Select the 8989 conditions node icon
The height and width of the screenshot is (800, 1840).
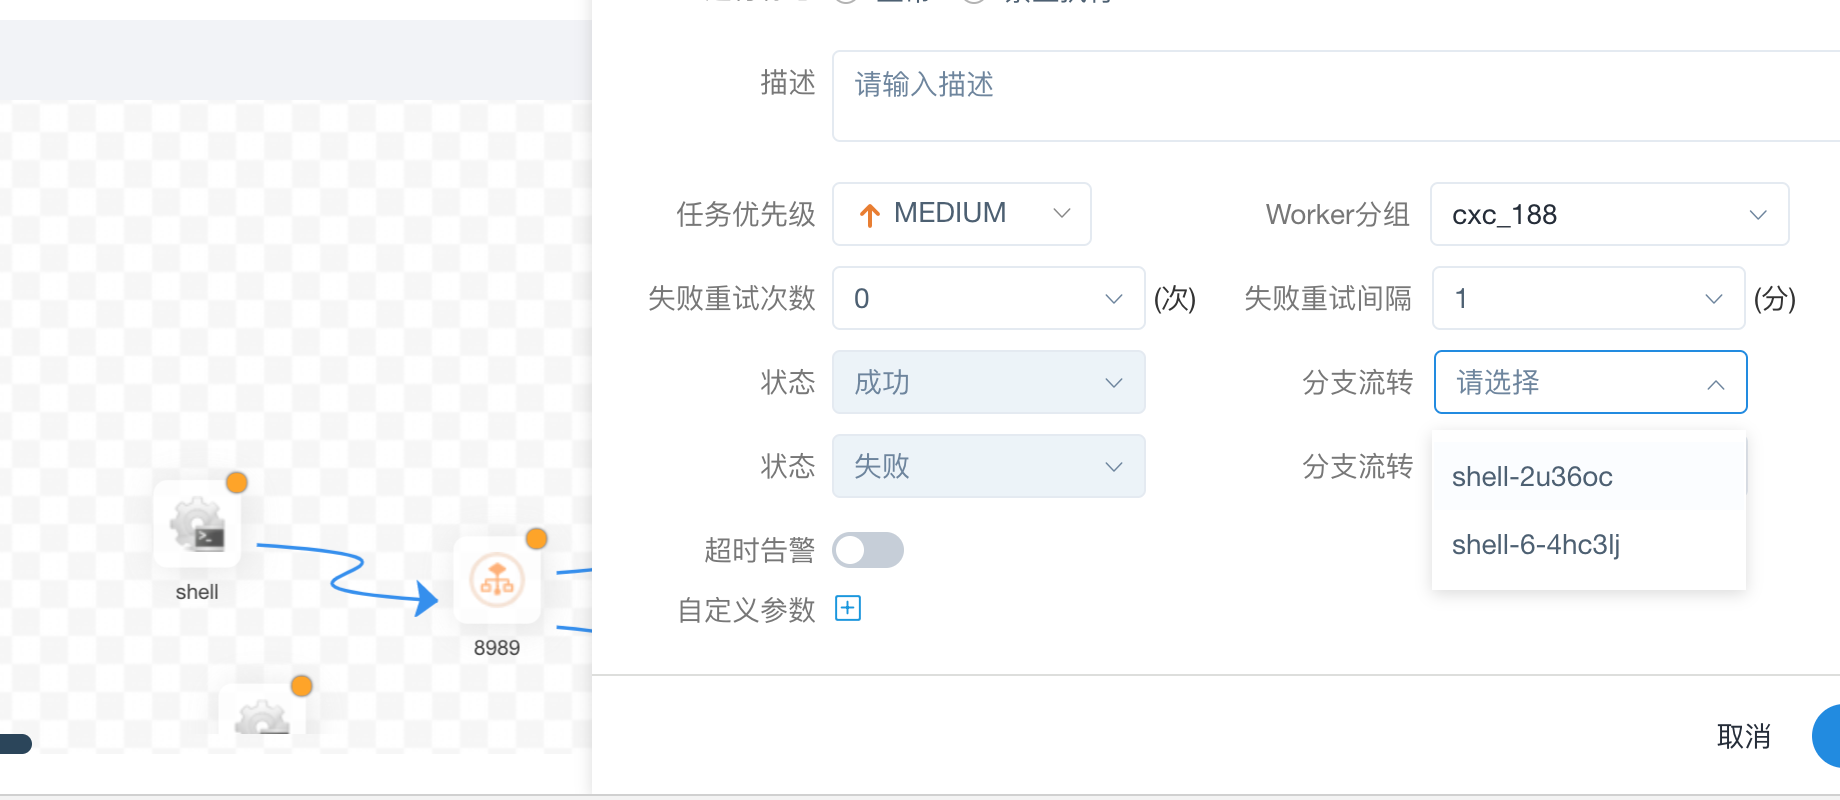pos(497,580)
